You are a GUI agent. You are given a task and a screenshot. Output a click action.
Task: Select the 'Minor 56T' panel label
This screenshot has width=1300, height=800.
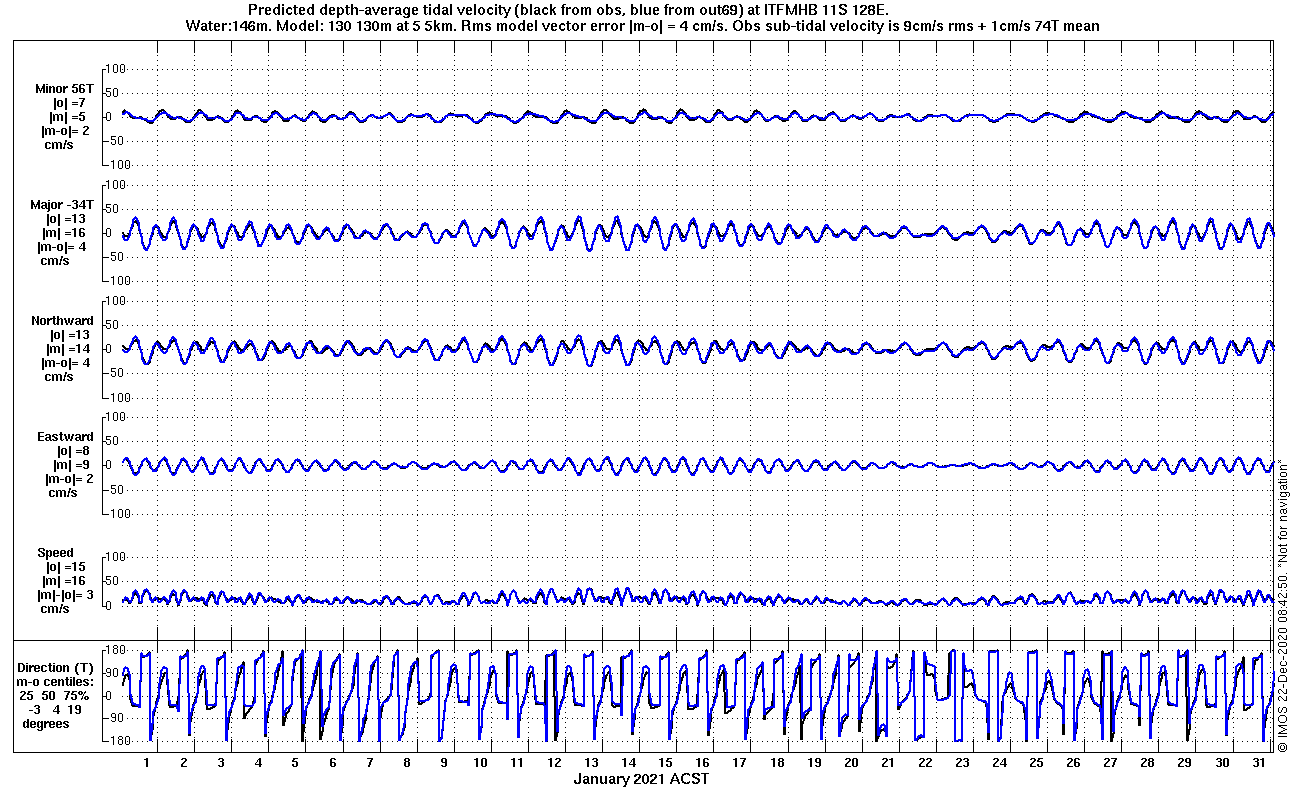pyautogui.click(x=64, y=88)
